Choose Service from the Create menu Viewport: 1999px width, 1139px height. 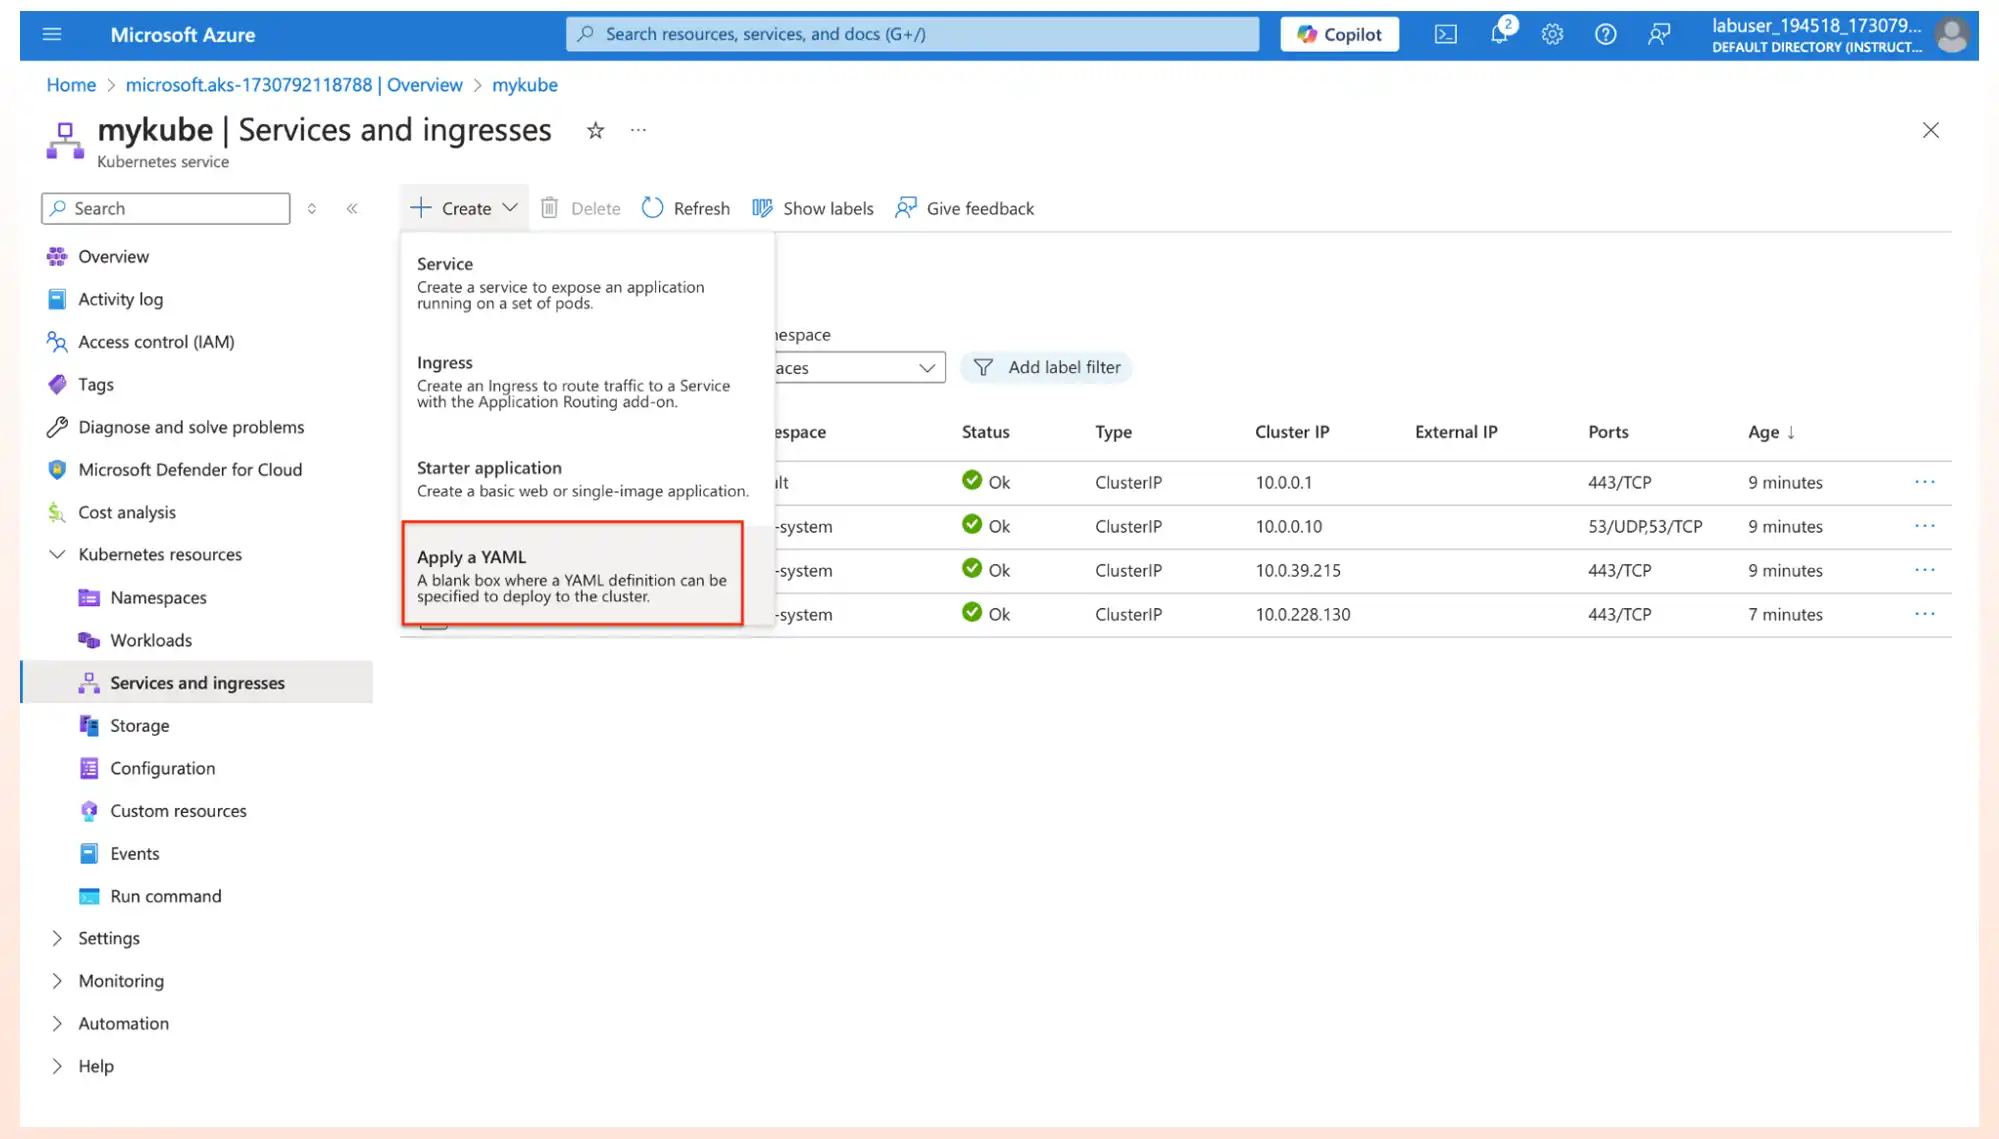pyautogui.click(x=588, y=283)
